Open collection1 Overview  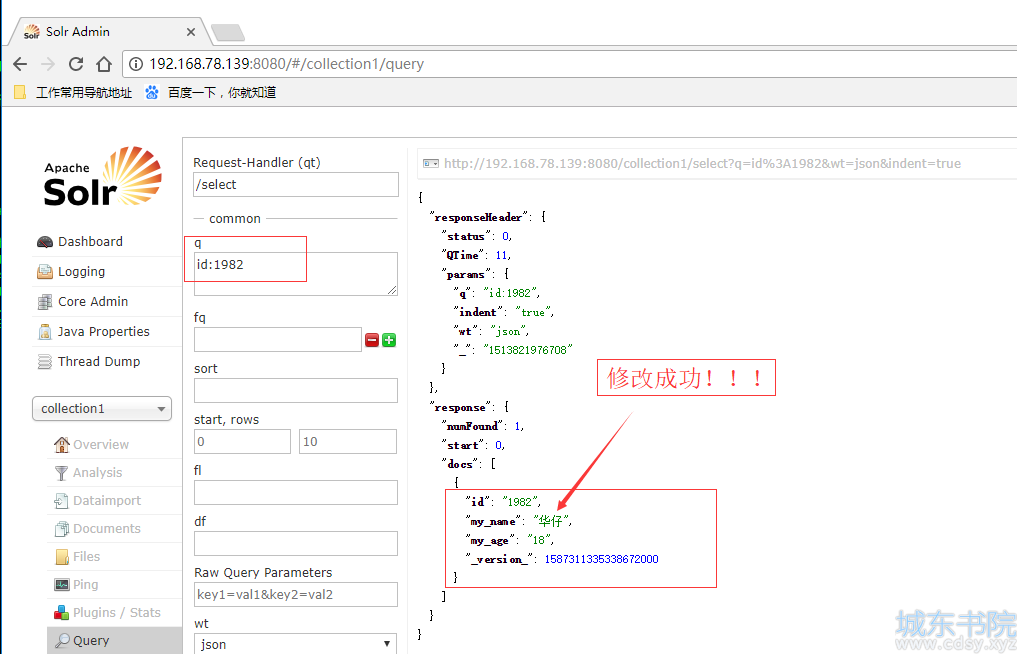pos(101,444)
